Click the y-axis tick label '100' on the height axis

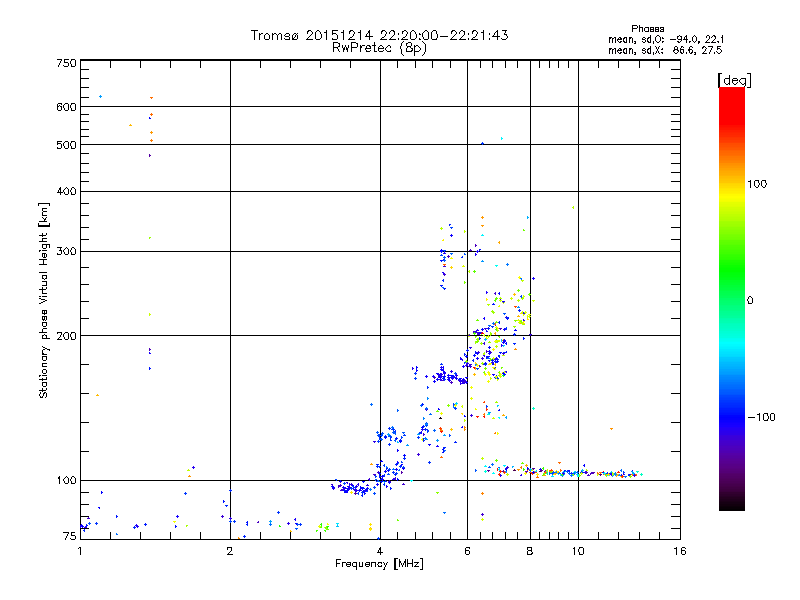(x=66, y=481)
